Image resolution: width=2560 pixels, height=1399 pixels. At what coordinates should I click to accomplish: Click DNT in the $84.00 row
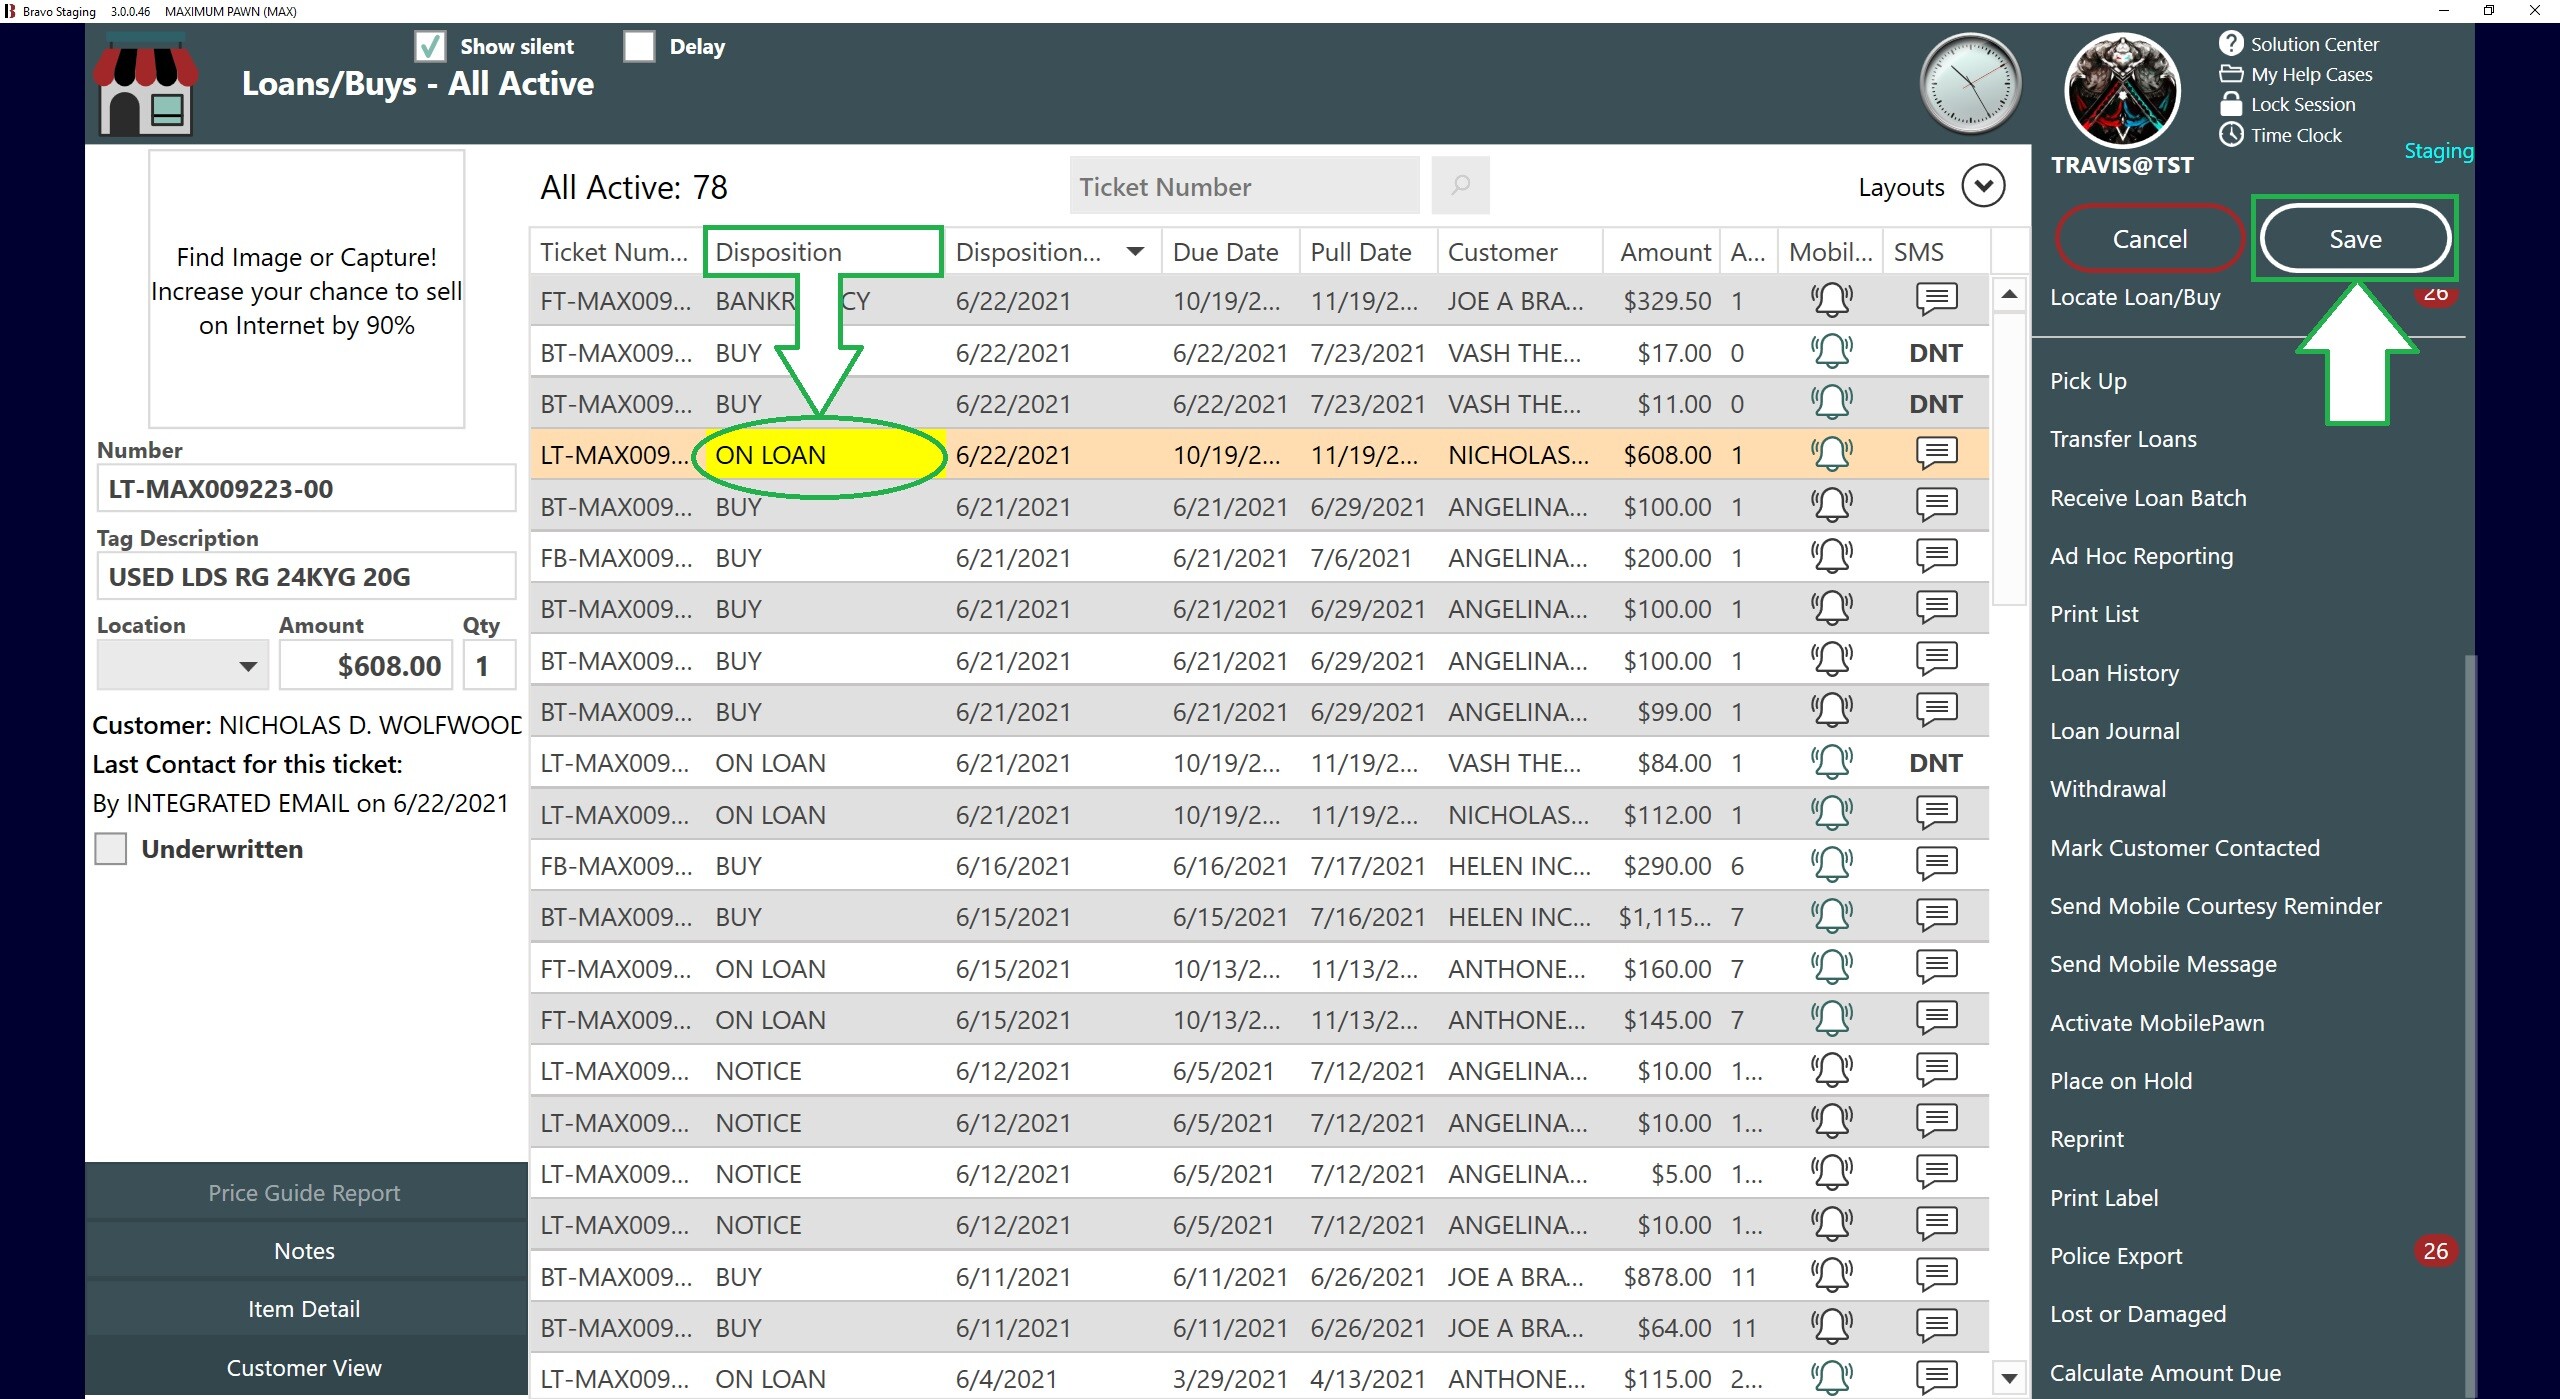(1935, 763)
